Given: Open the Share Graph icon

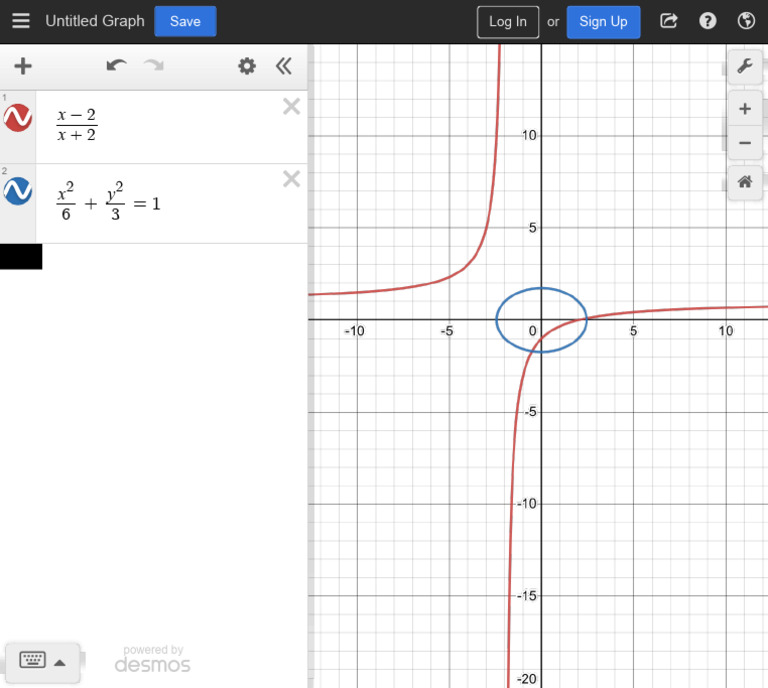Looking at the screenshot, I should tap(669, 21).
